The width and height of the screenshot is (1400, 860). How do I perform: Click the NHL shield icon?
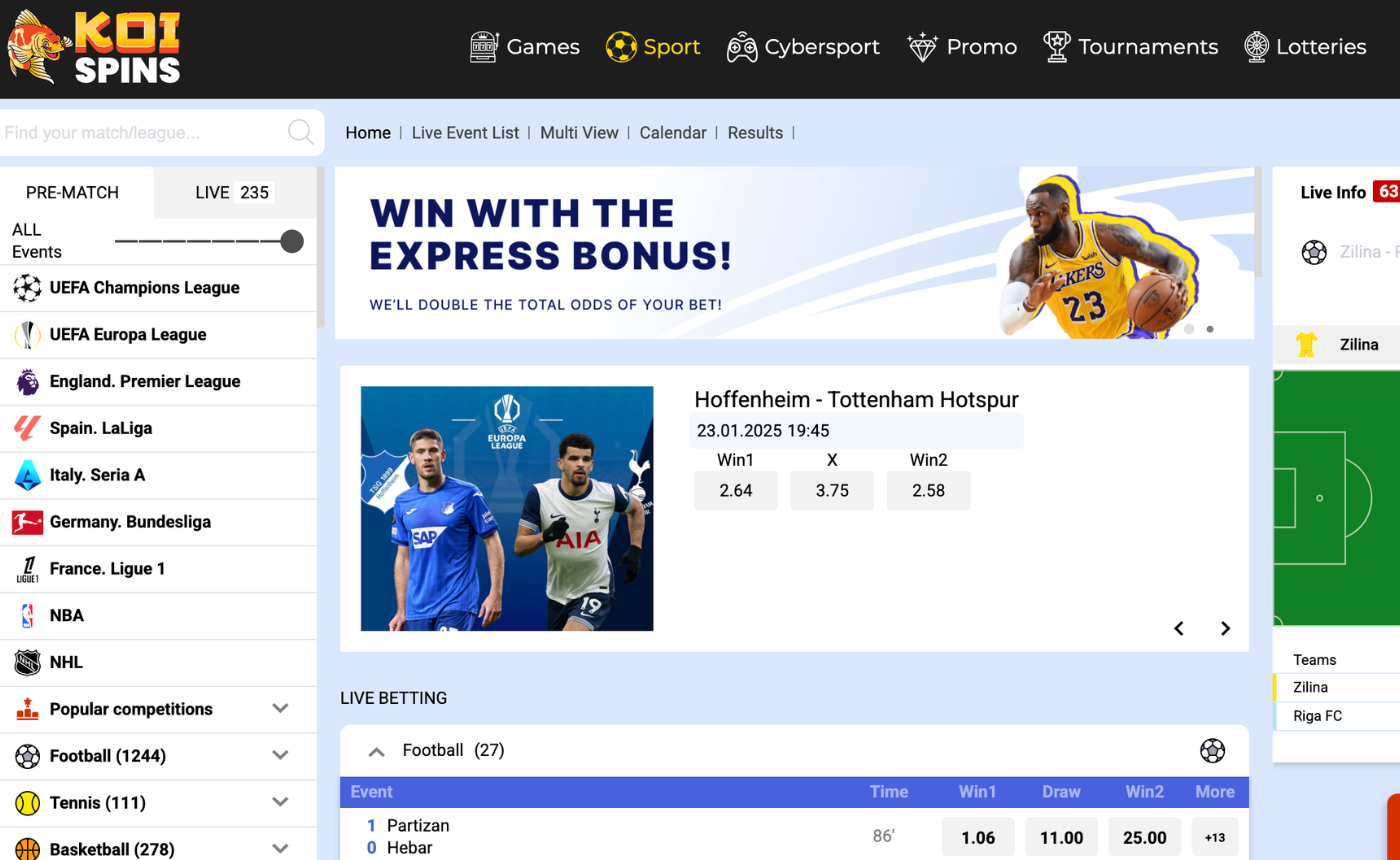point(27,662)
